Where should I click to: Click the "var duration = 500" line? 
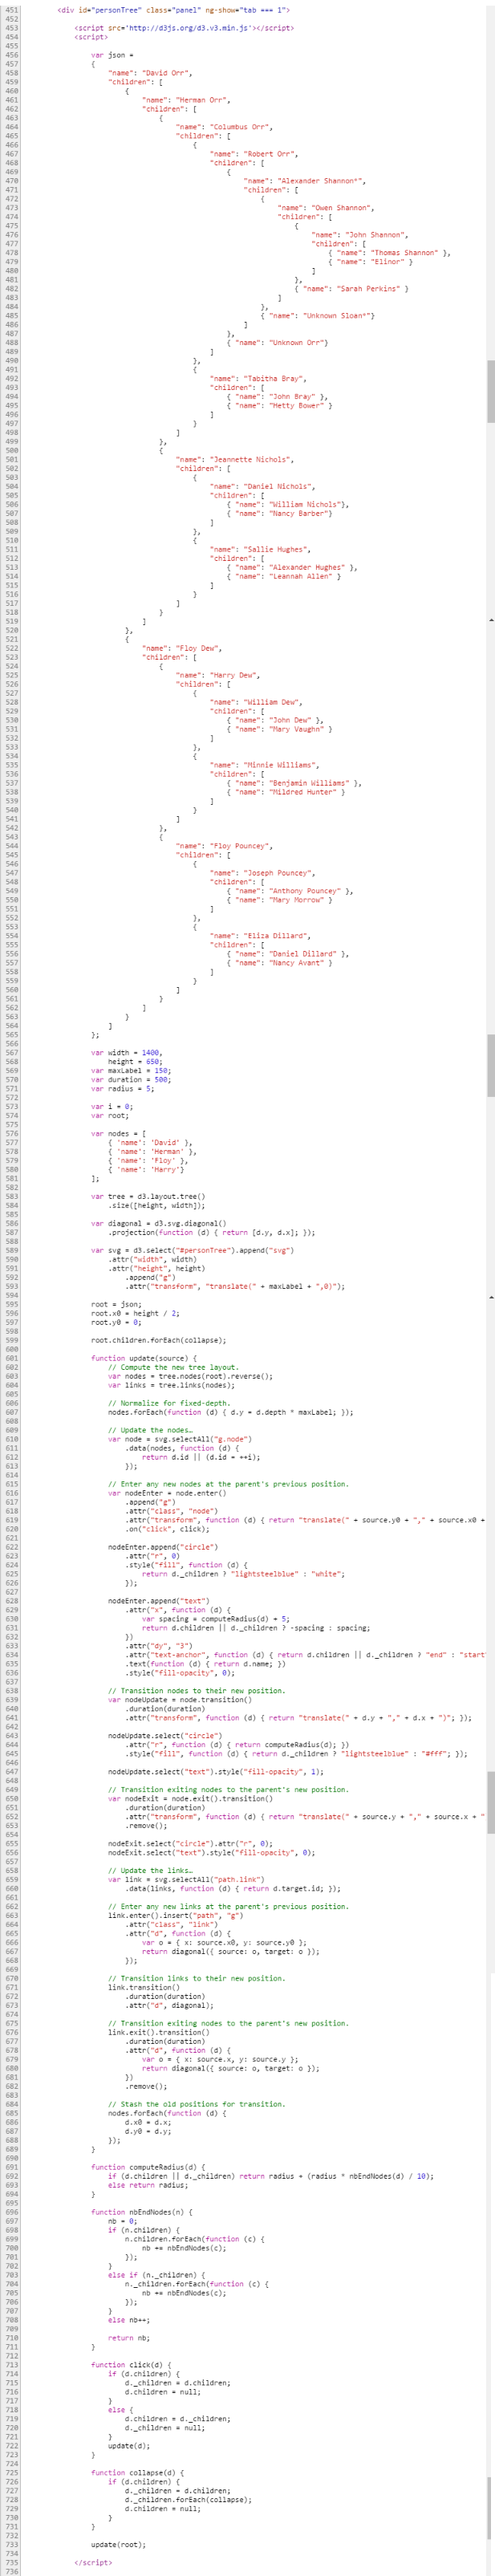click(x=131, y=1081)
